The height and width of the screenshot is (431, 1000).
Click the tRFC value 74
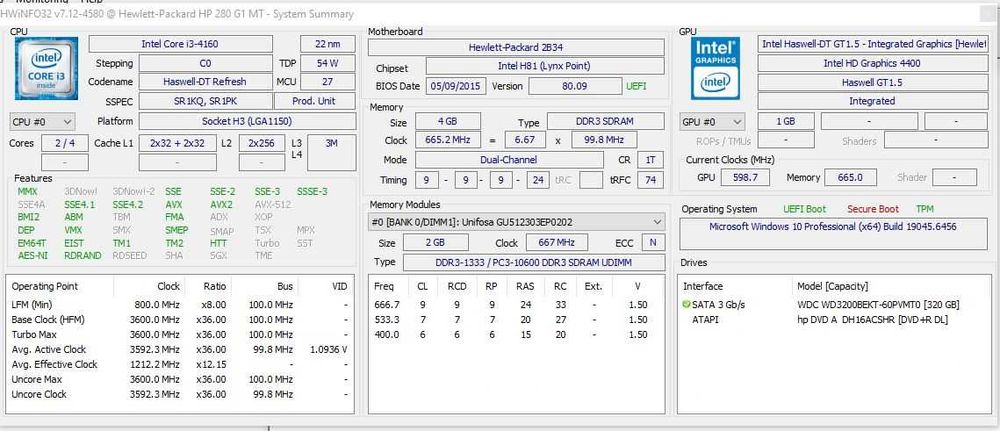651,180
